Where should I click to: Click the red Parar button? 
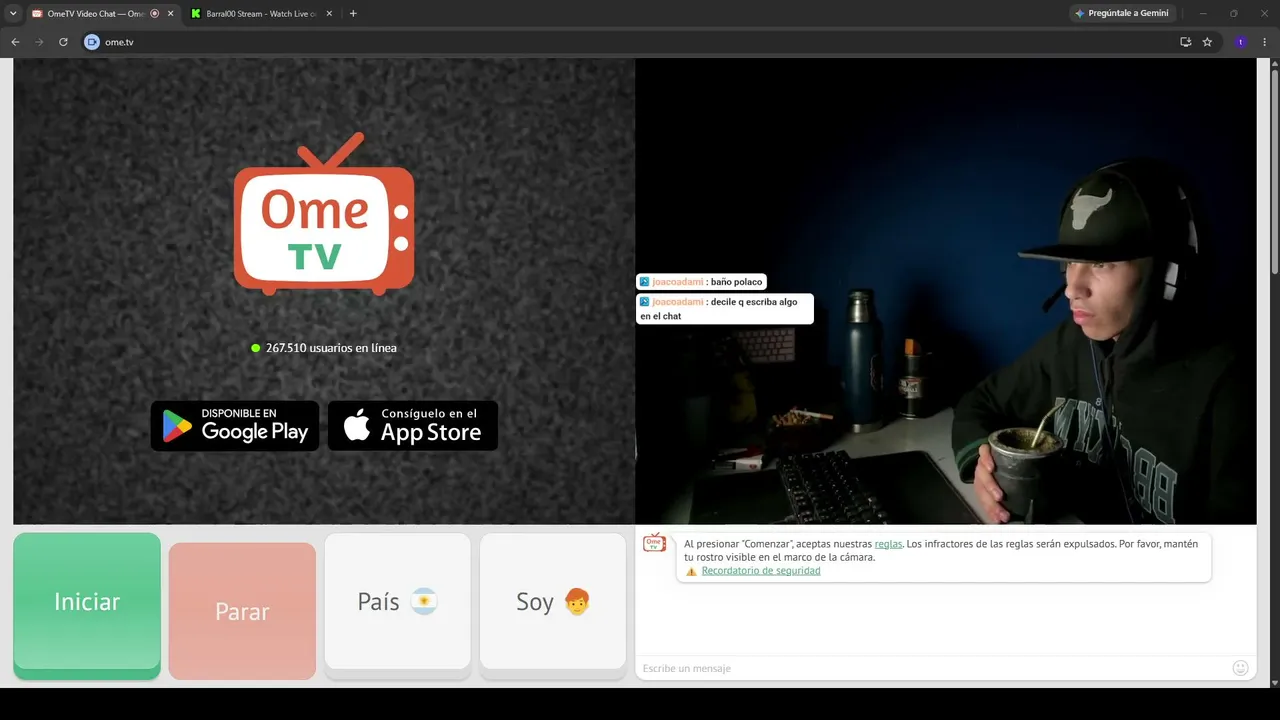[x=242, y=611]
